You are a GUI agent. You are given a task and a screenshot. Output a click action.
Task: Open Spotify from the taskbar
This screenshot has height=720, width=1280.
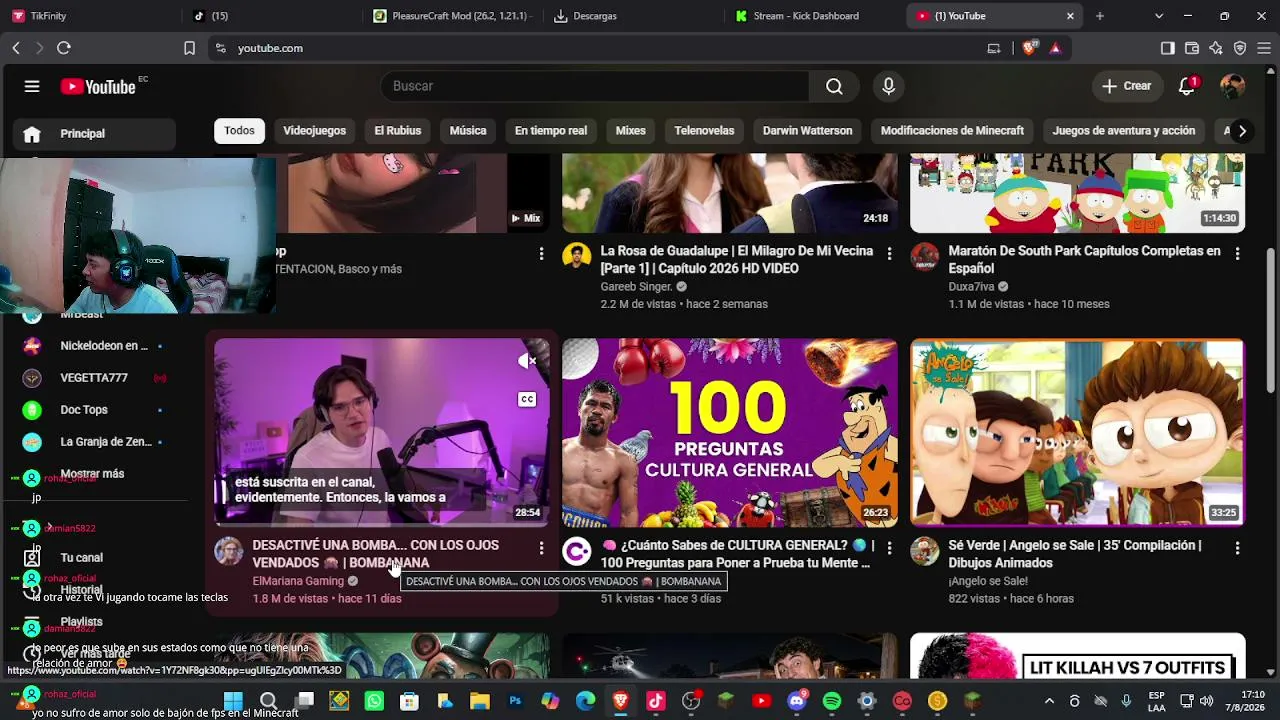(x=832, y=701)
